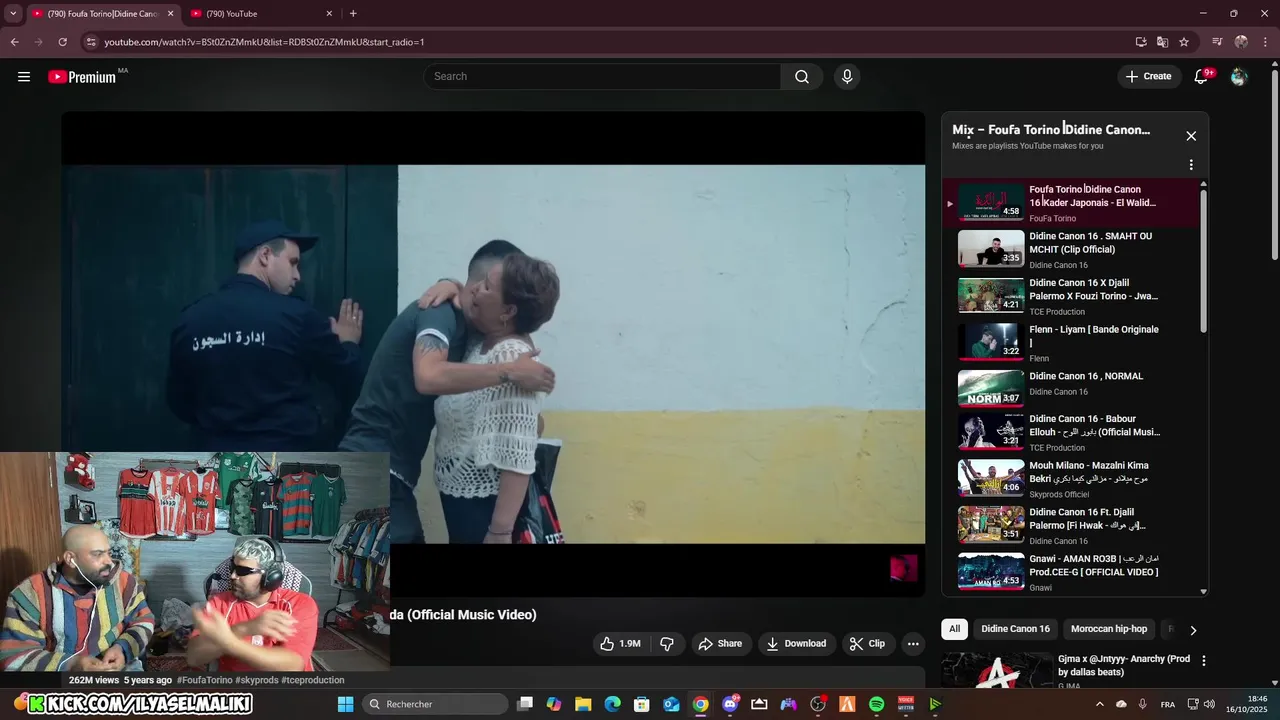Screen dimensions: 1280x720
Task: Open Chrome three-dot menu
Action: coord(1265,42)
